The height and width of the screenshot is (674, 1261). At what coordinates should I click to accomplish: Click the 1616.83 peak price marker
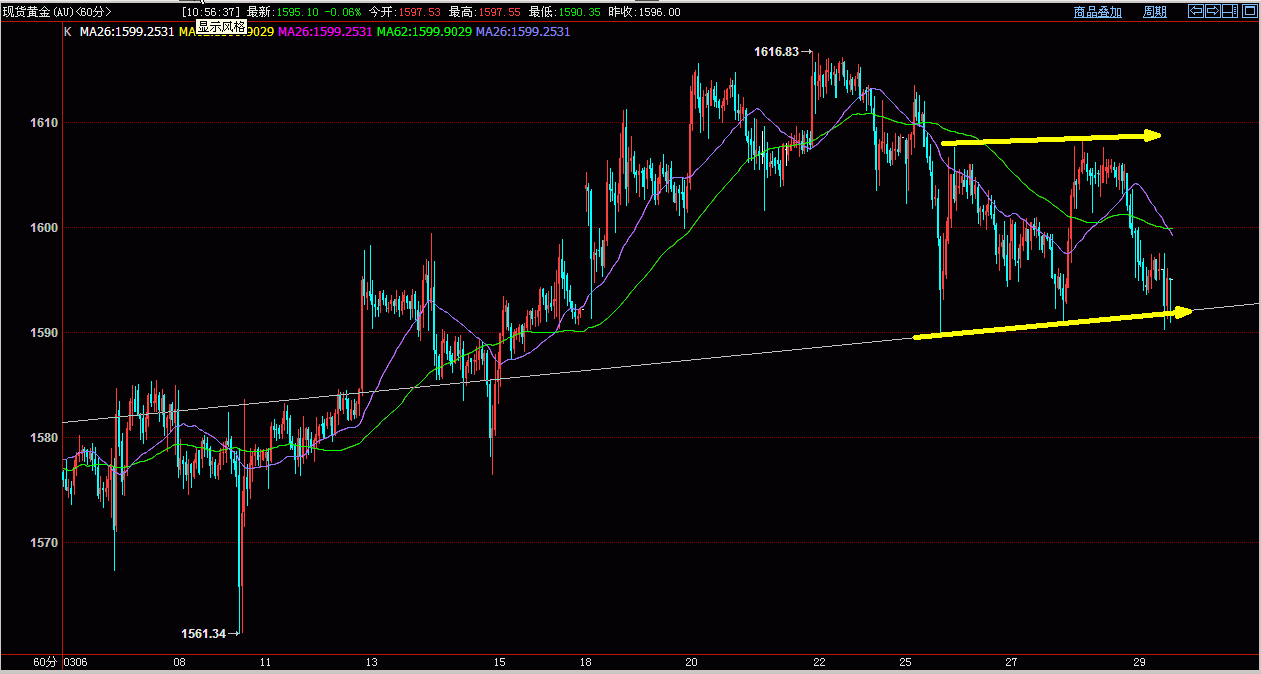pos(778,52)
